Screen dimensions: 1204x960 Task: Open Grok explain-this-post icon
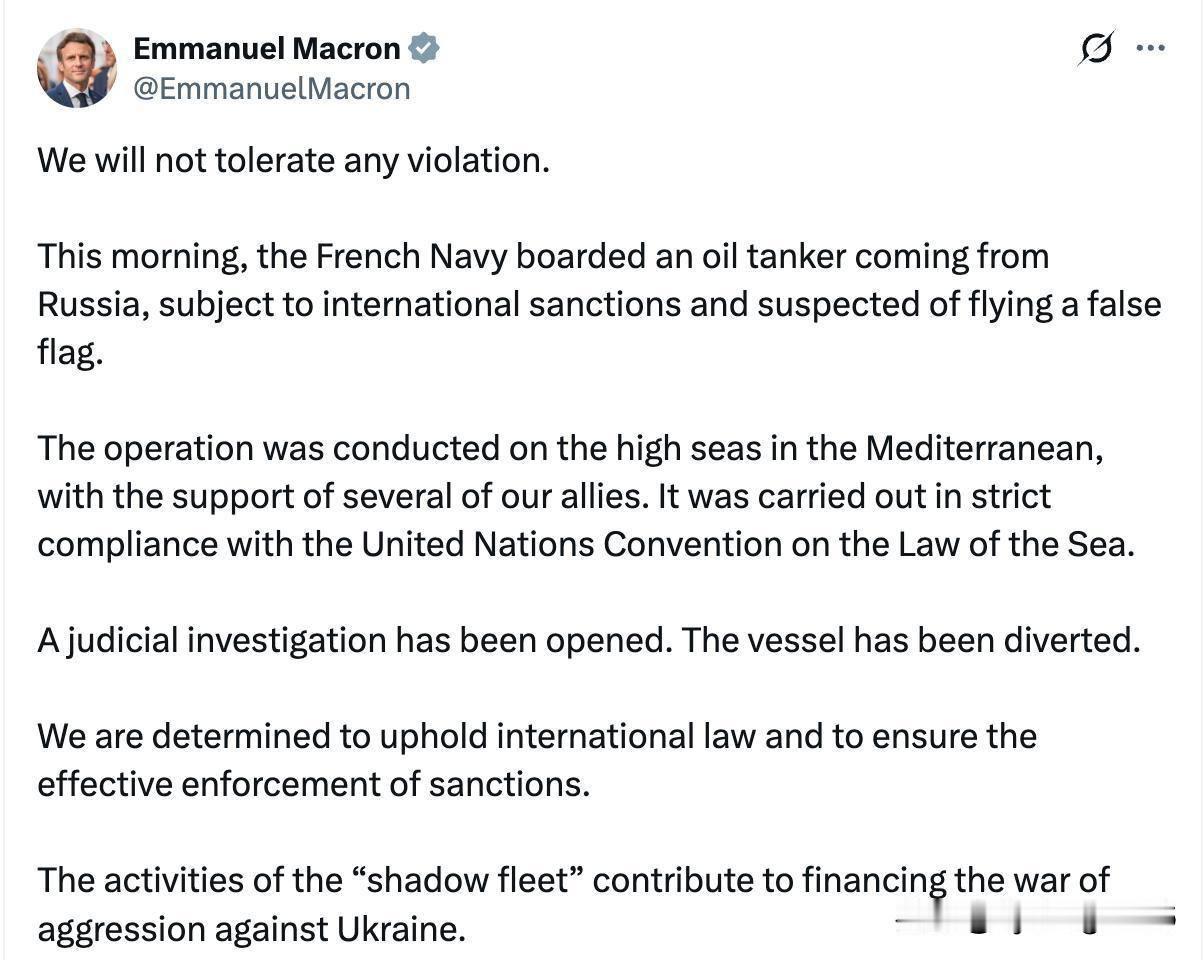tap(1096, 48)
